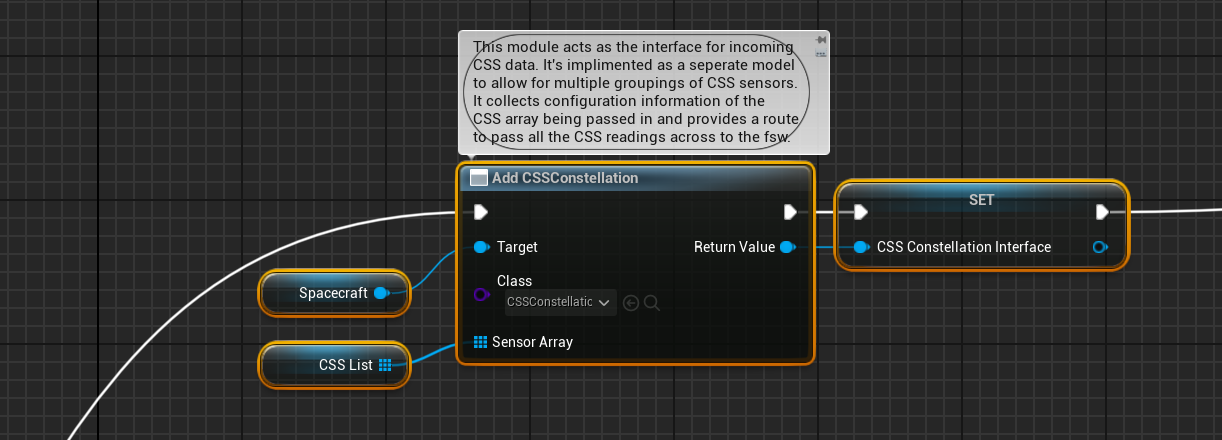
Task: Click the Return Value output pin
Action: (787, 247)
